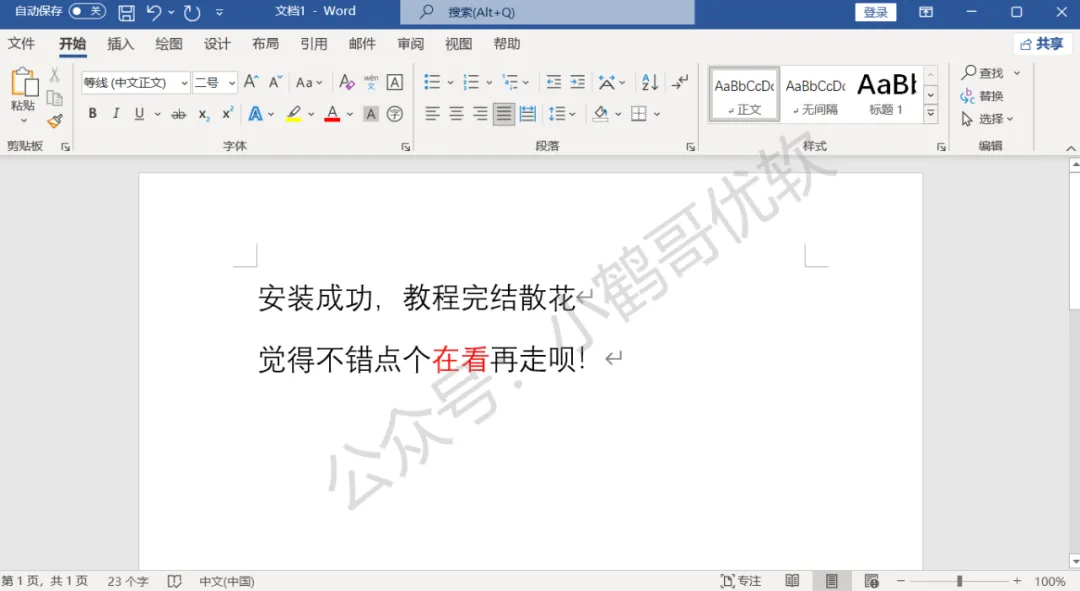Switch to Read Mode view
This screenshot has width=1080, height=591.
pyautogui.click(x=792, y=581)
